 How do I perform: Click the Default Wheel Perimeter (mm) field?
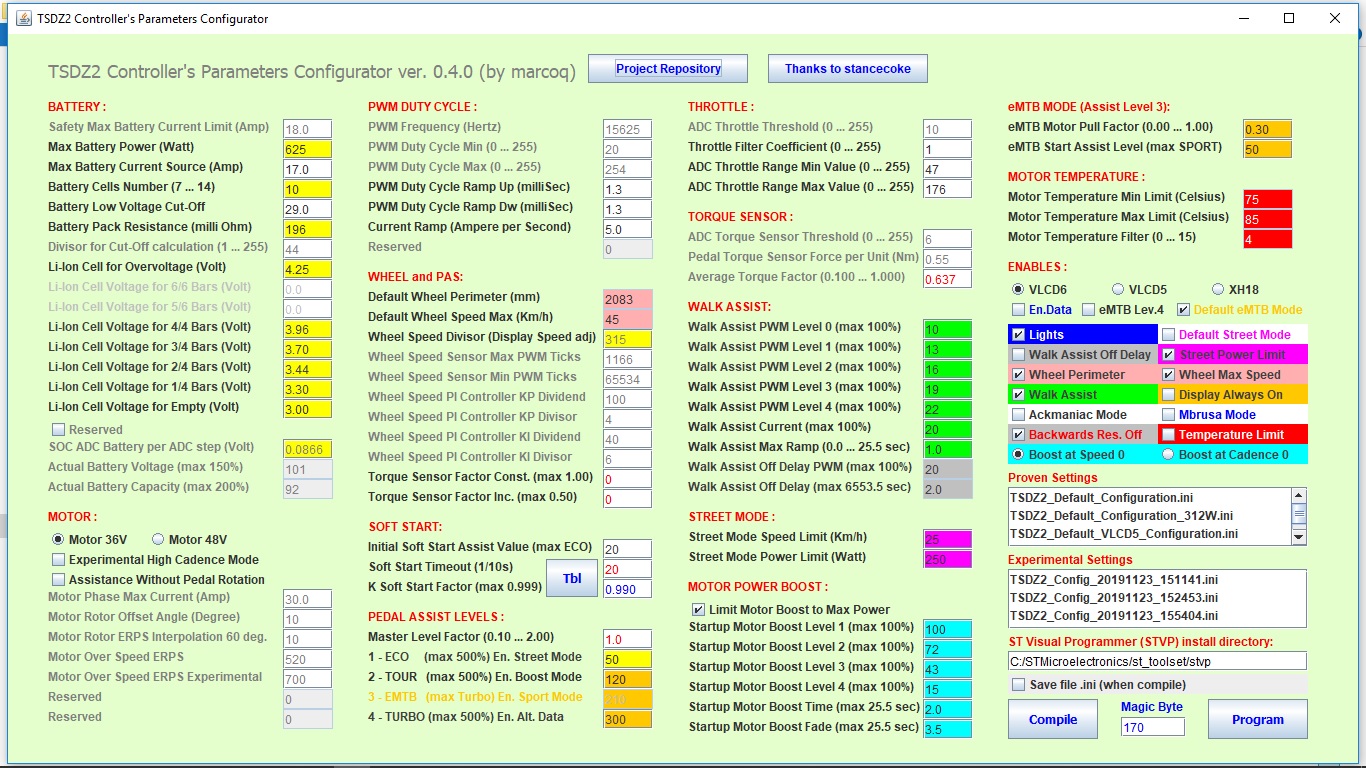click(x=628, y=299)
